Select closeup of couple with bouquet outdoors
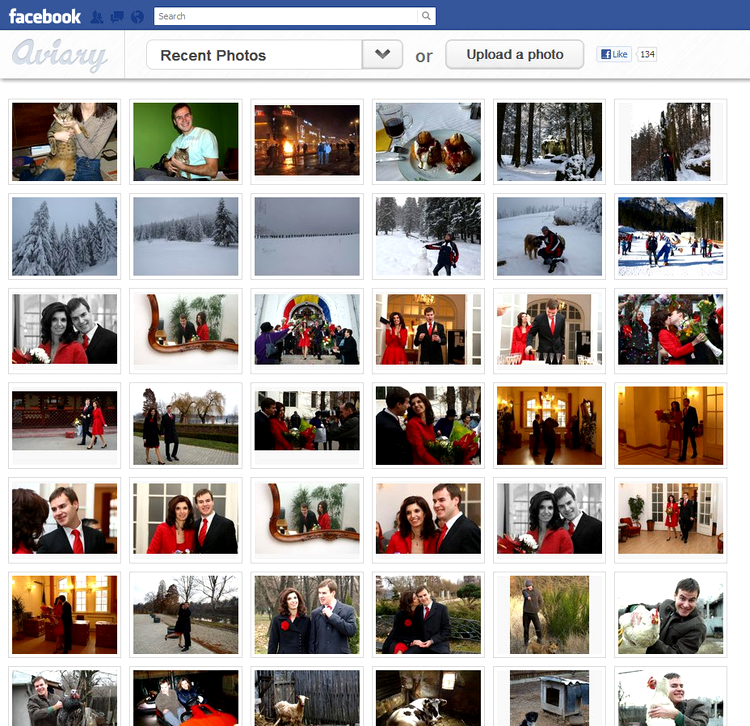Viewport: 750px width, 726px height. pyautogui.click(x=428, y=425)
